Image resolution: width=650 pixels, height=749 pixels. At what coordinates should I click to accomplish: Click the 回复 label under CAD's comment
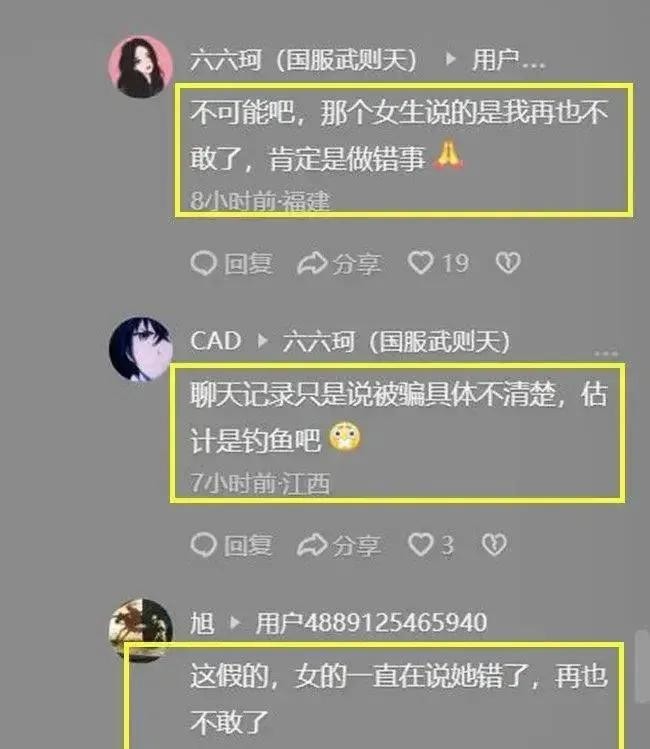248,545
